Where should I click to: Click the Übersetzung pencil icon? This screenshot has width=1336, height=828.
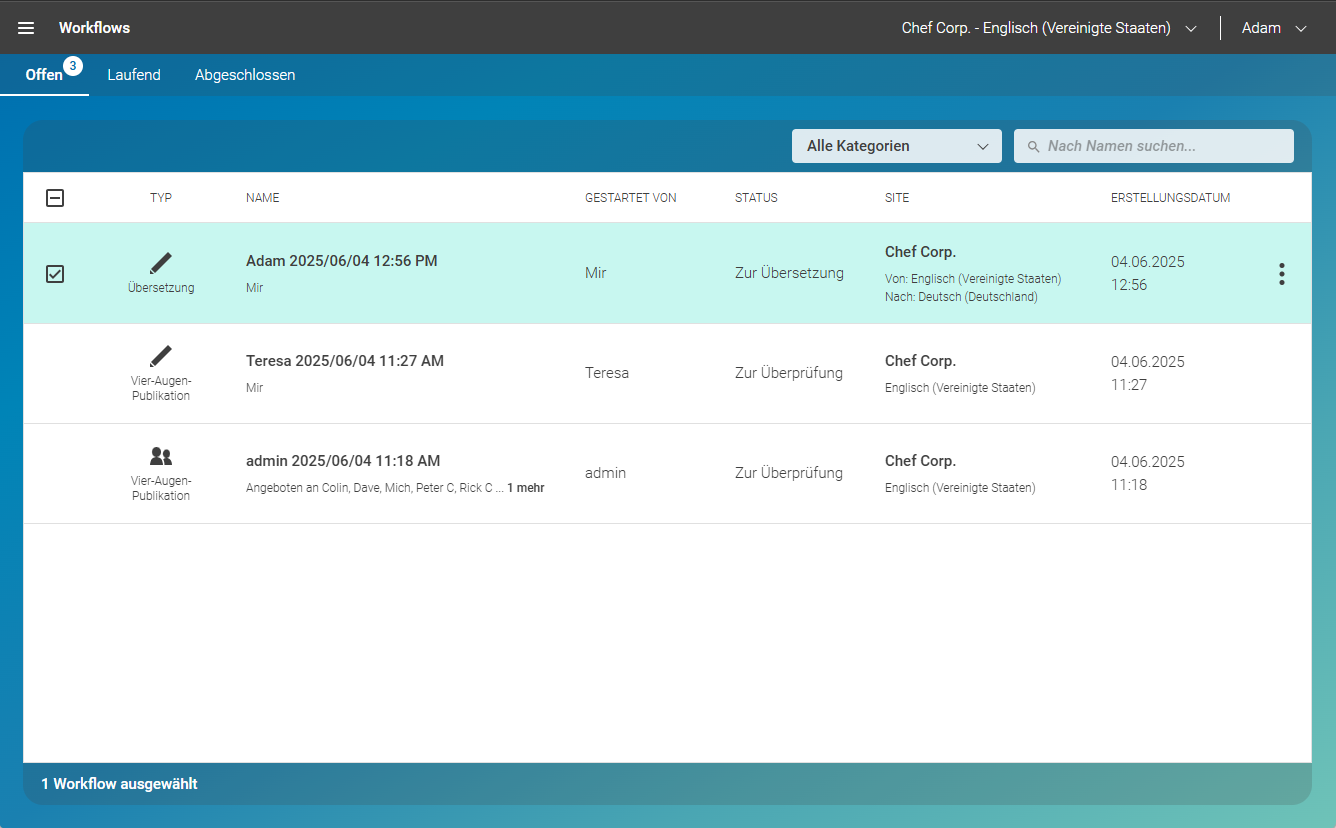click(x=160, y=264)
